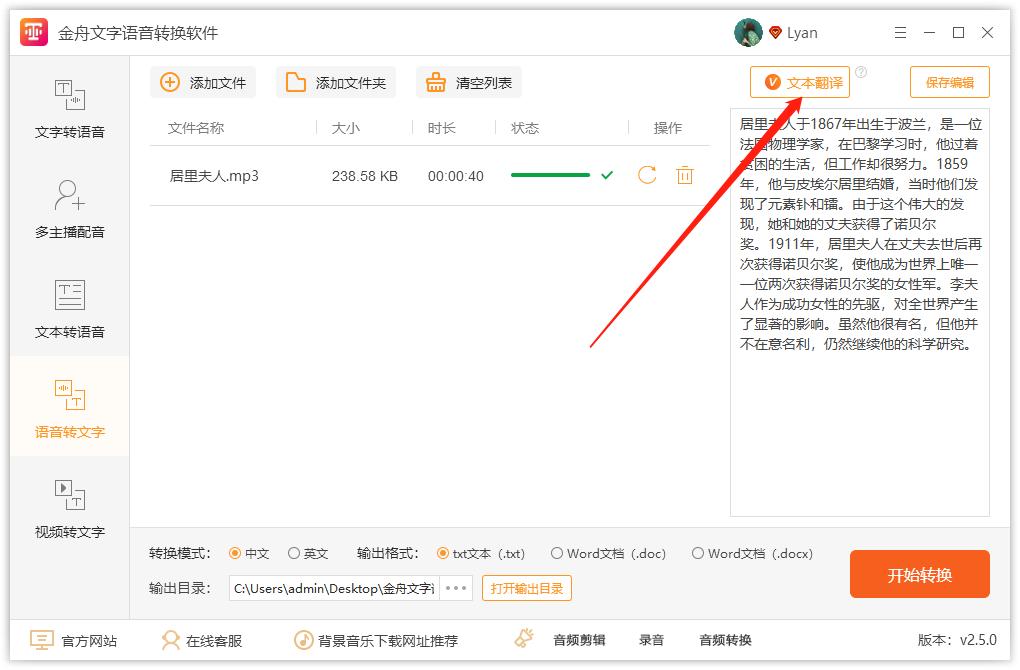This screenshot has height=670, width=1020.
Task: Click the green conversion progress bar
Action: 551,174
